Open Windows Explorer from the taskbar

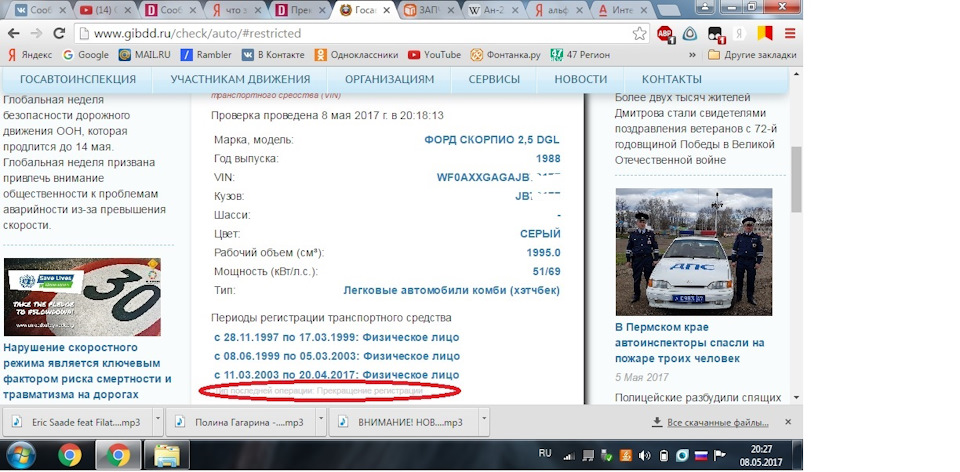166,456
